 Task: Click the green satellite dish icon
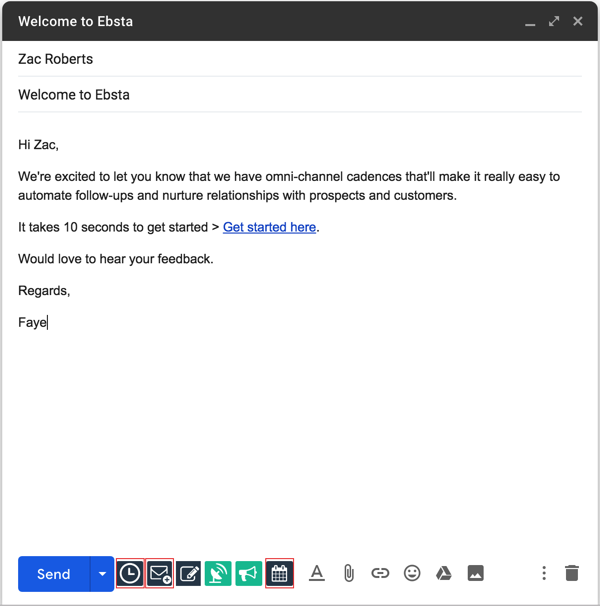coord(218,574)
